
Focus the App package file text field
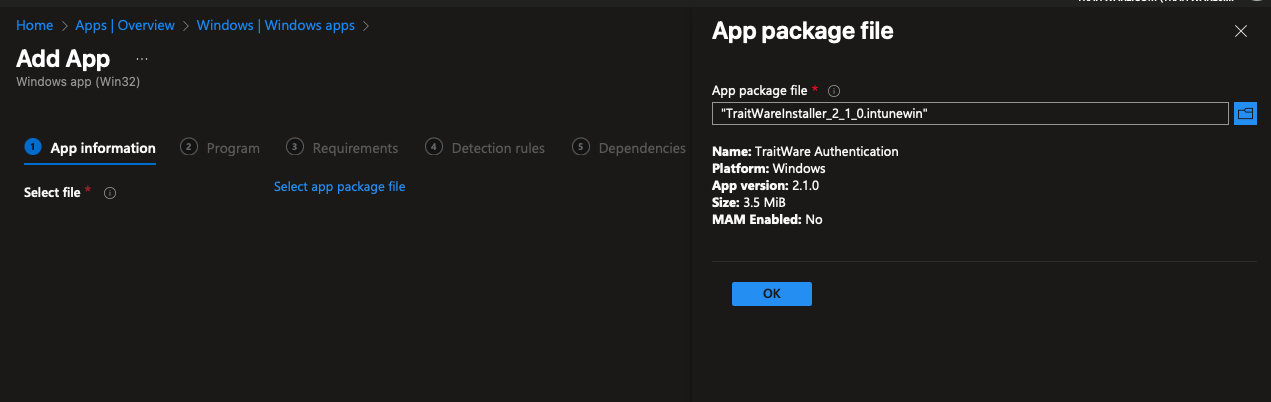coord(969,114)
